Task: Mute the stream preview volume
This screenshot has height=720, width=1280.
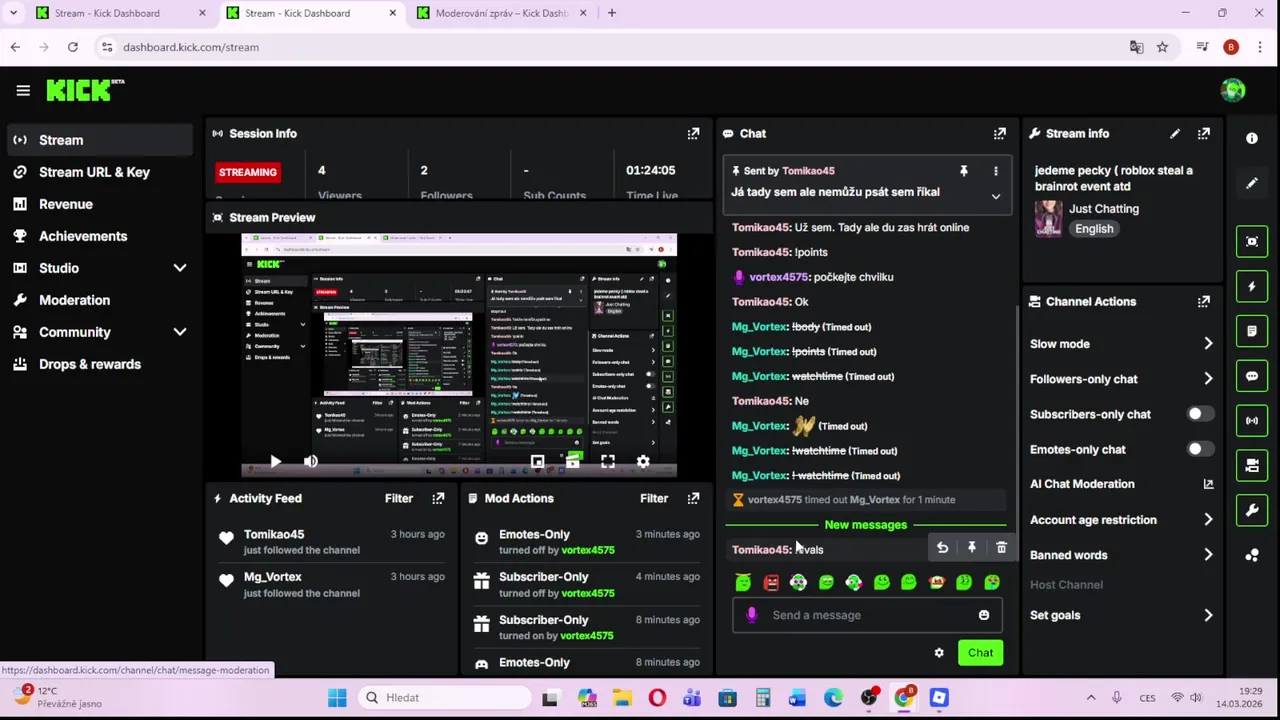Action: [x=310, y=461]
